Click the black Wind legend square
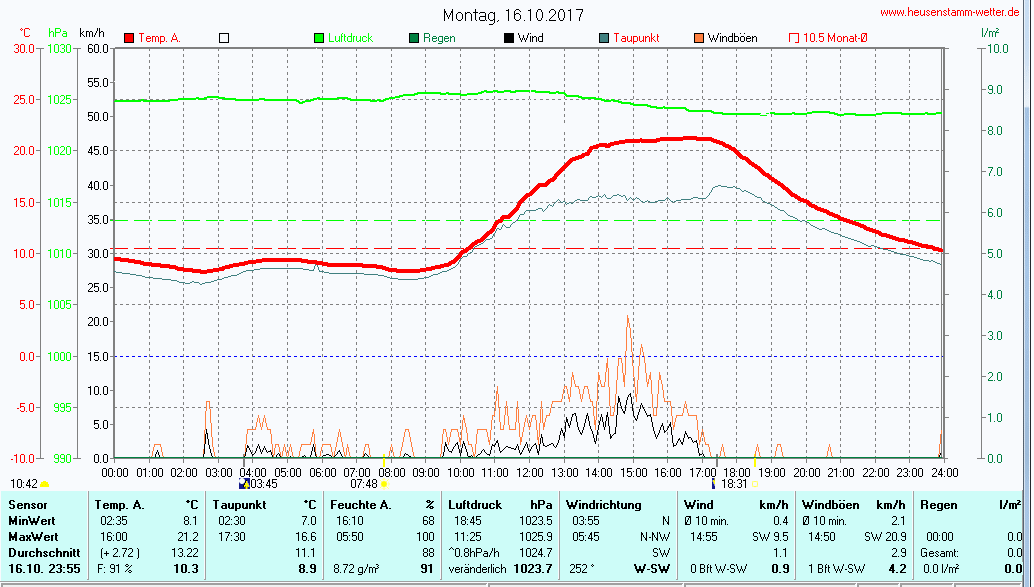 point(509,38)
